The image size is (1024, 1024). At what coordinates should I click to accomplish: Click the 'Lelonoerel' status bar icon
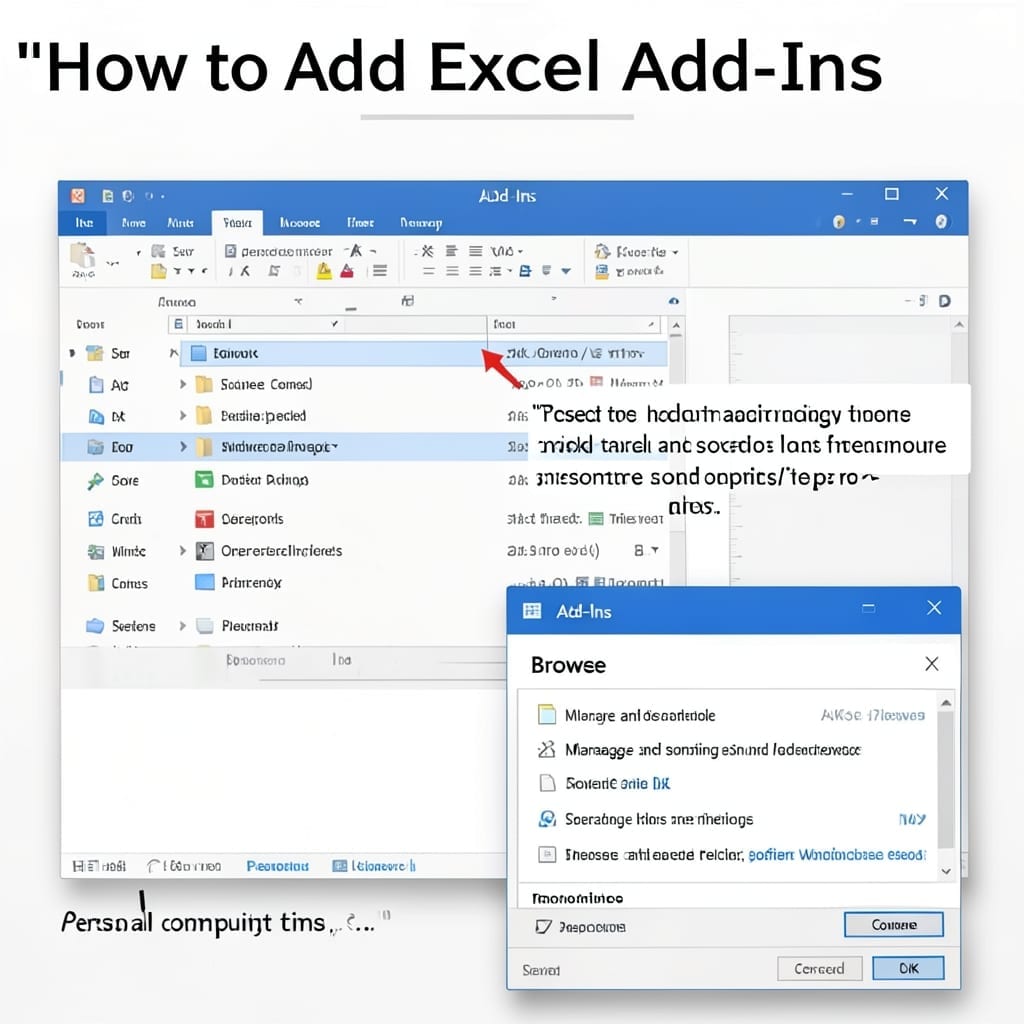340,866
